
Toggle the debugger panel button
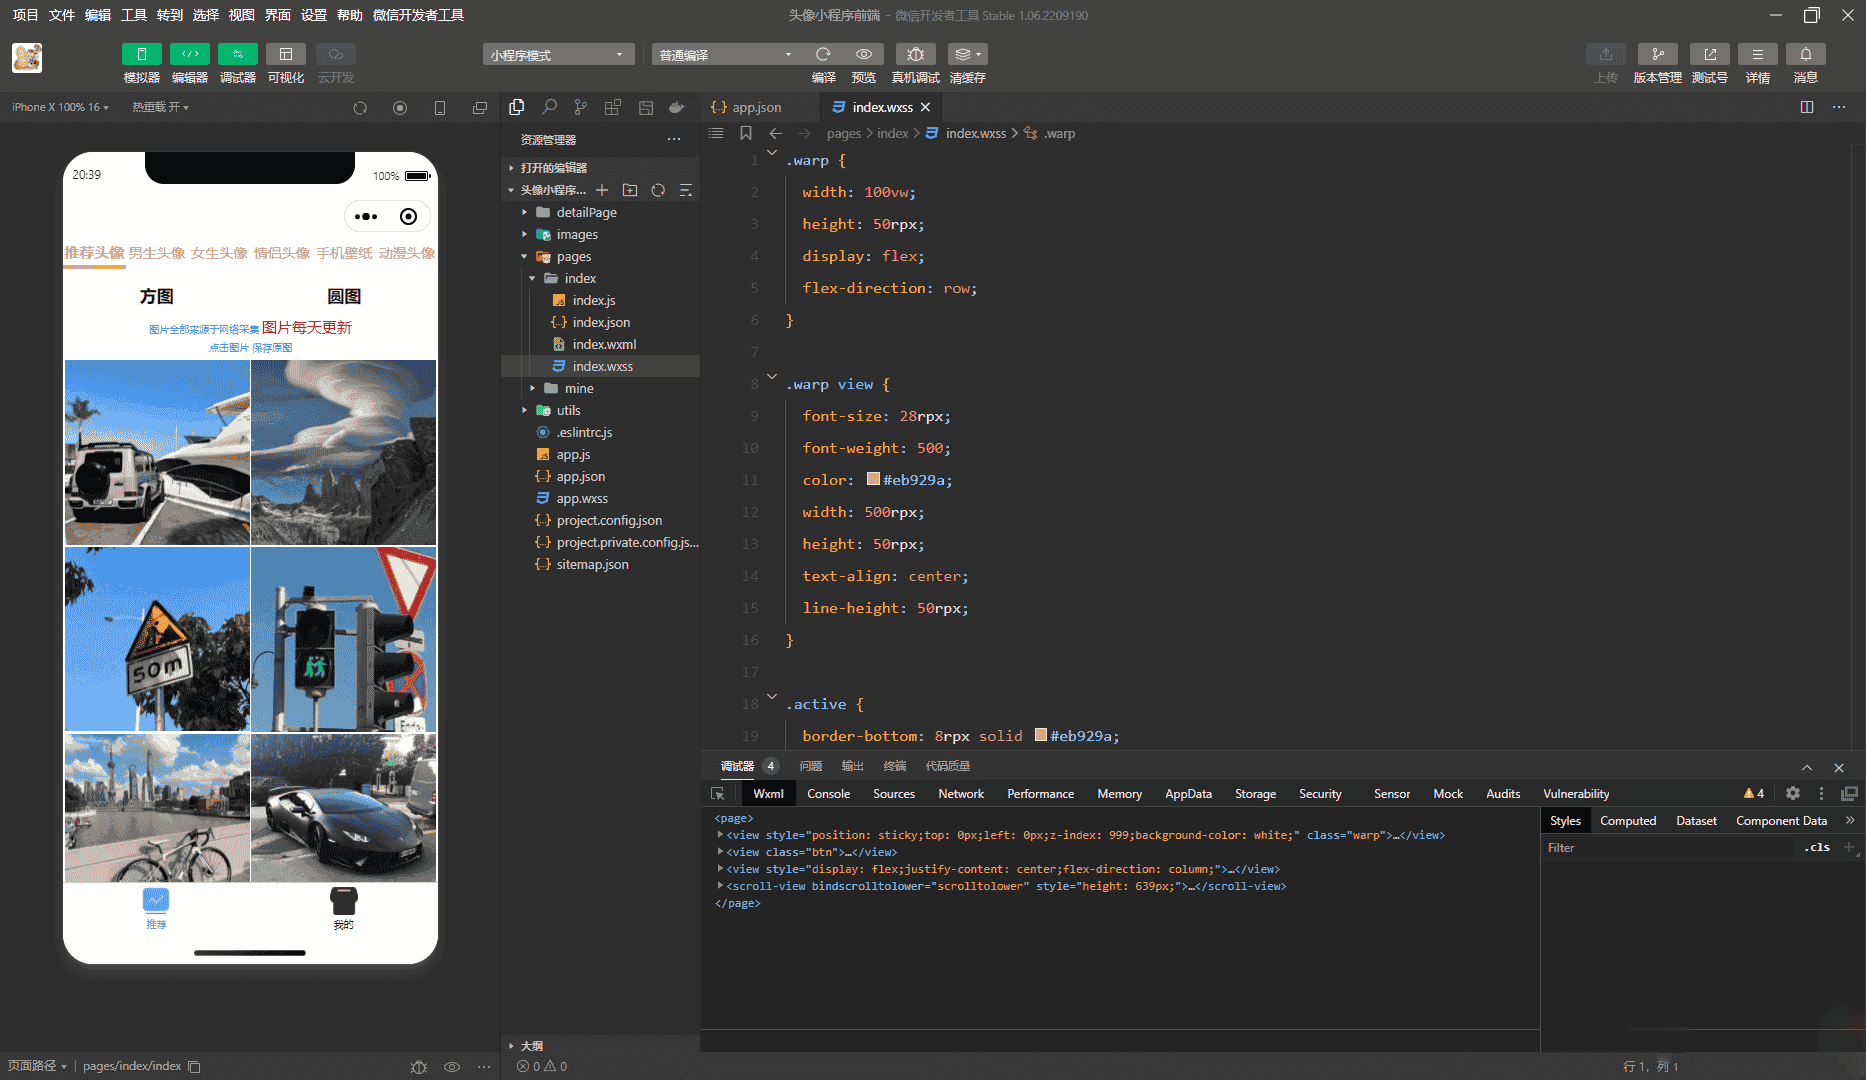pos(237,55)
